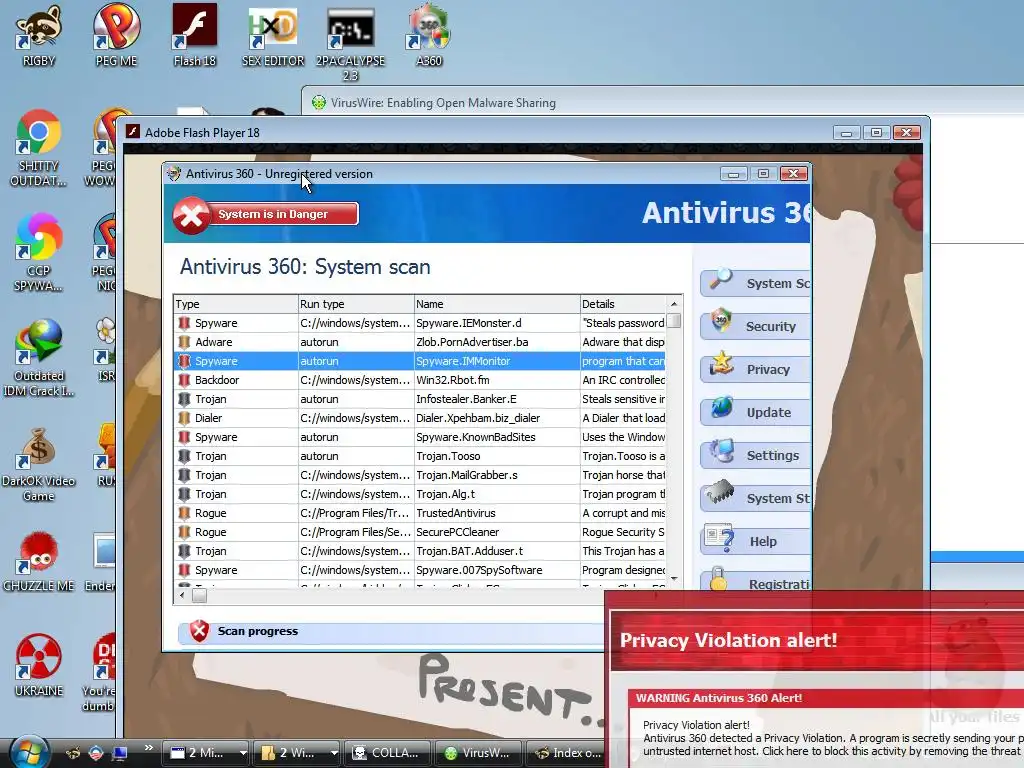
Task: Expand the quick launch overflow chevron
Action: pos(148,748)
